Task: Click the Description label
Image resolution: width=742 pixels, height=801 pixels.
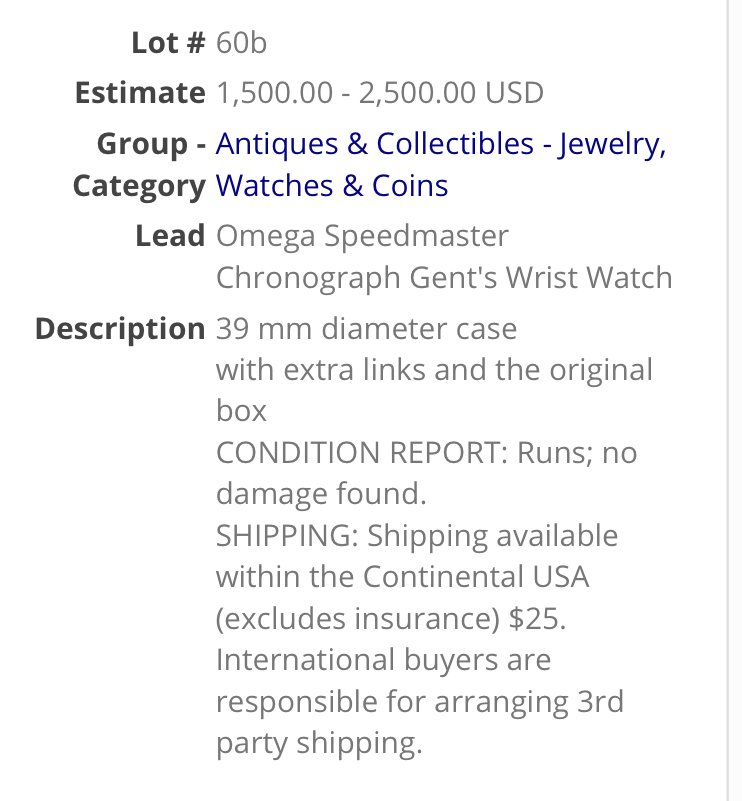Action: click(x=119, y=329)
